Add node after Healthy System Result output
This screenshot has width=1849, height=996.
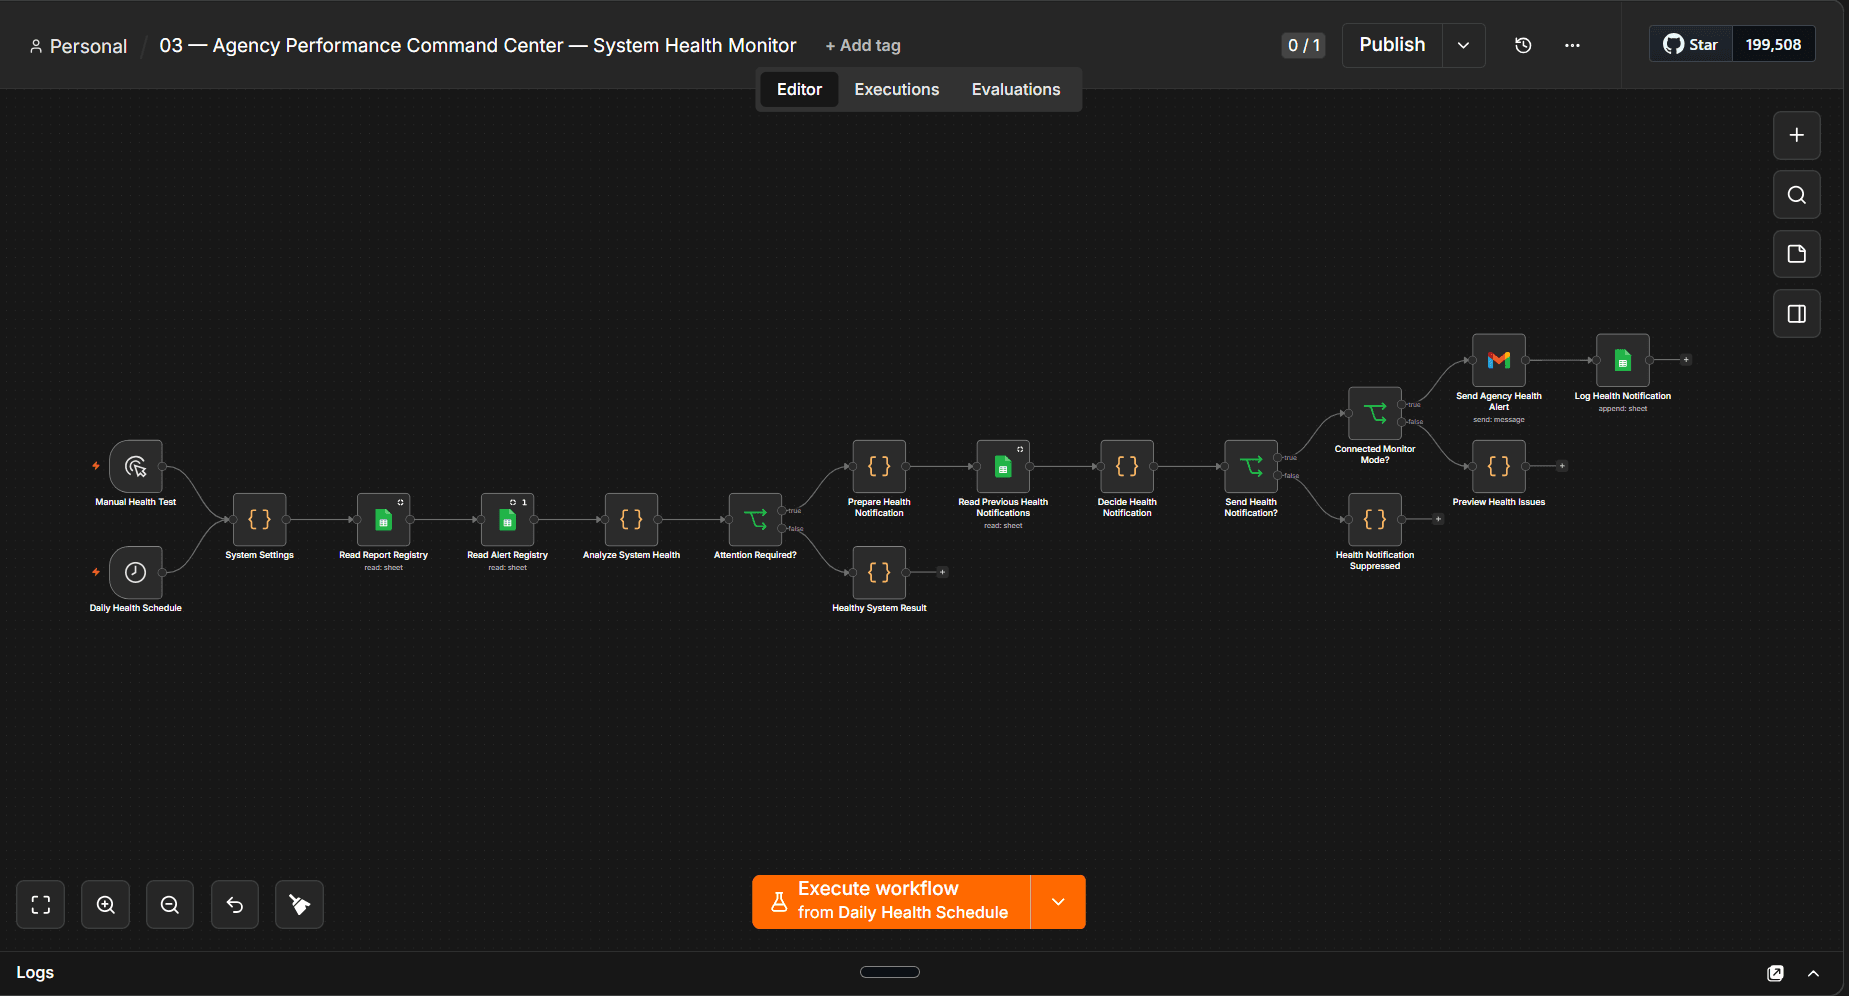942,572
